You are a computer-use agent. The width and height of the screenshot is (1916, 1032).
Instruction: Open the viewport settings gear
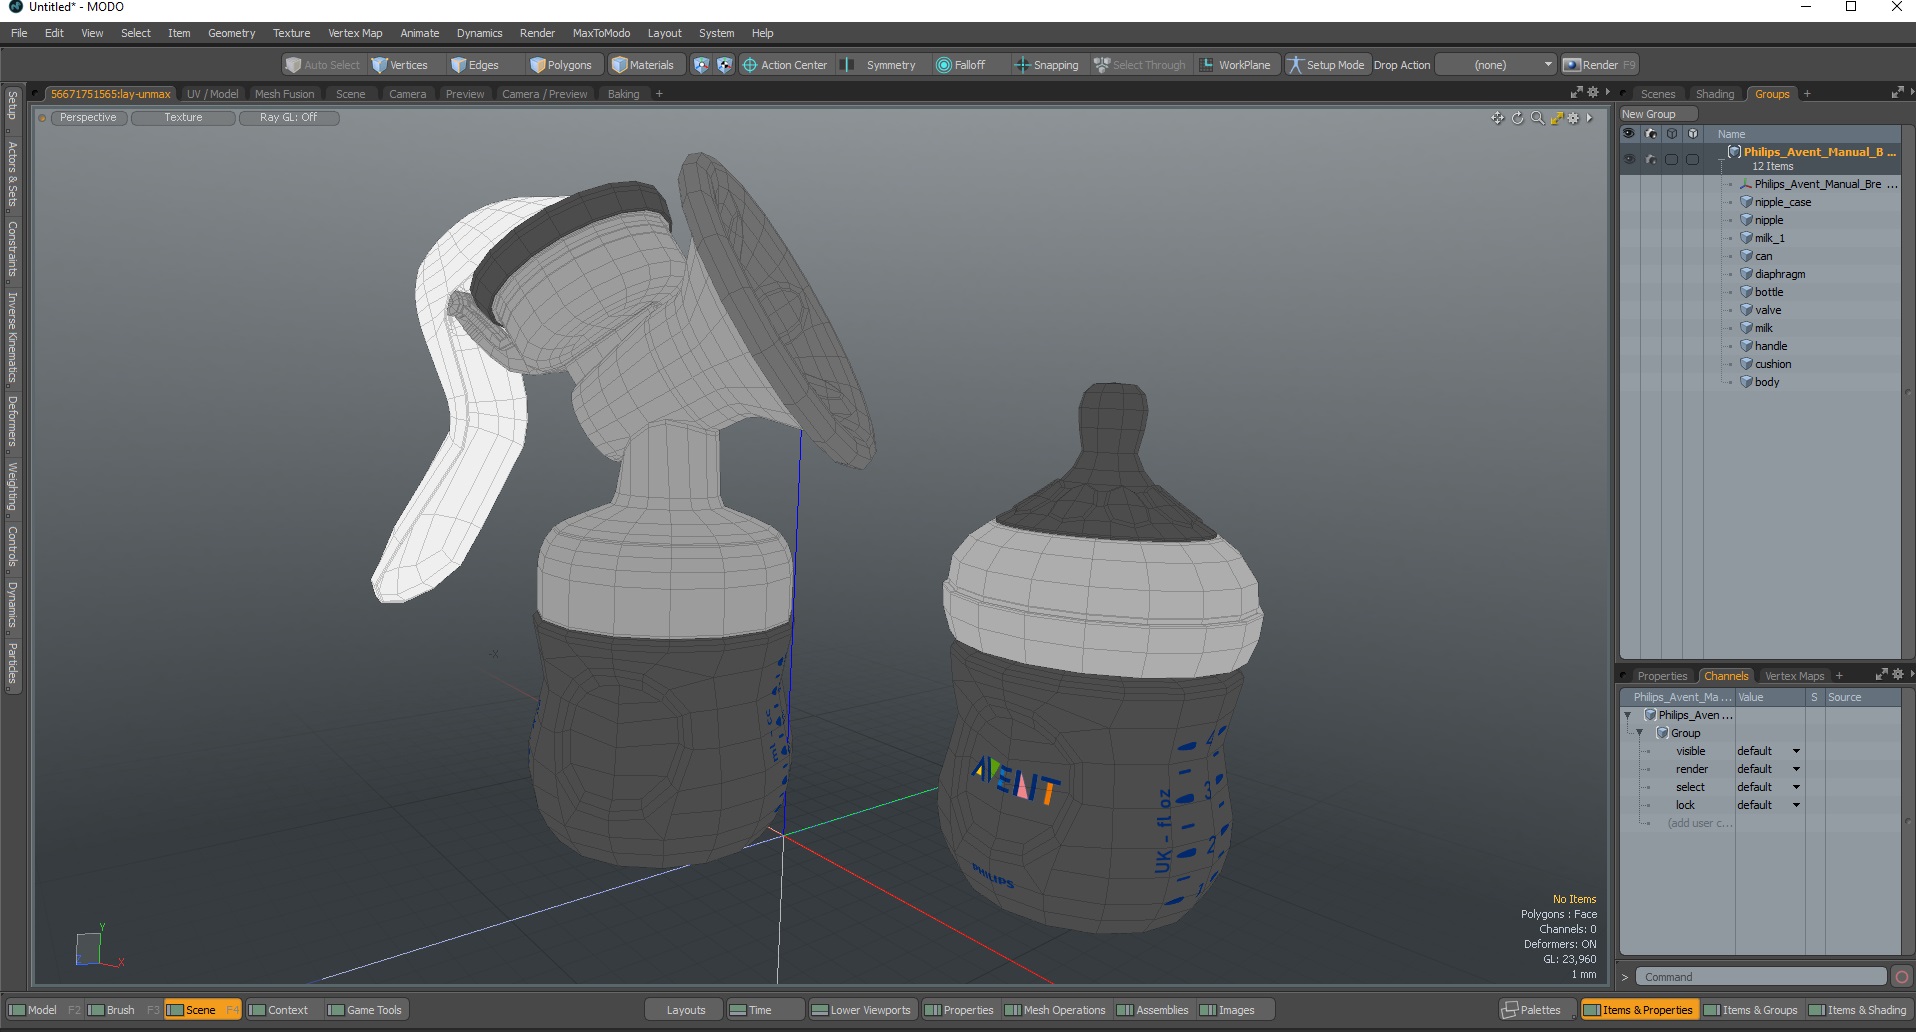[1573, 118]
